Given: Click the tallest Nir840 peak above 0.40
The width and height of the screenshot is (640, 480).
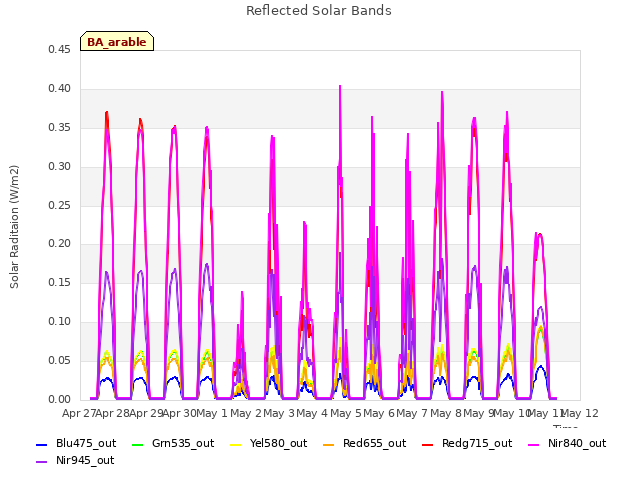Looking at the screenshot, I should [340, 87].
